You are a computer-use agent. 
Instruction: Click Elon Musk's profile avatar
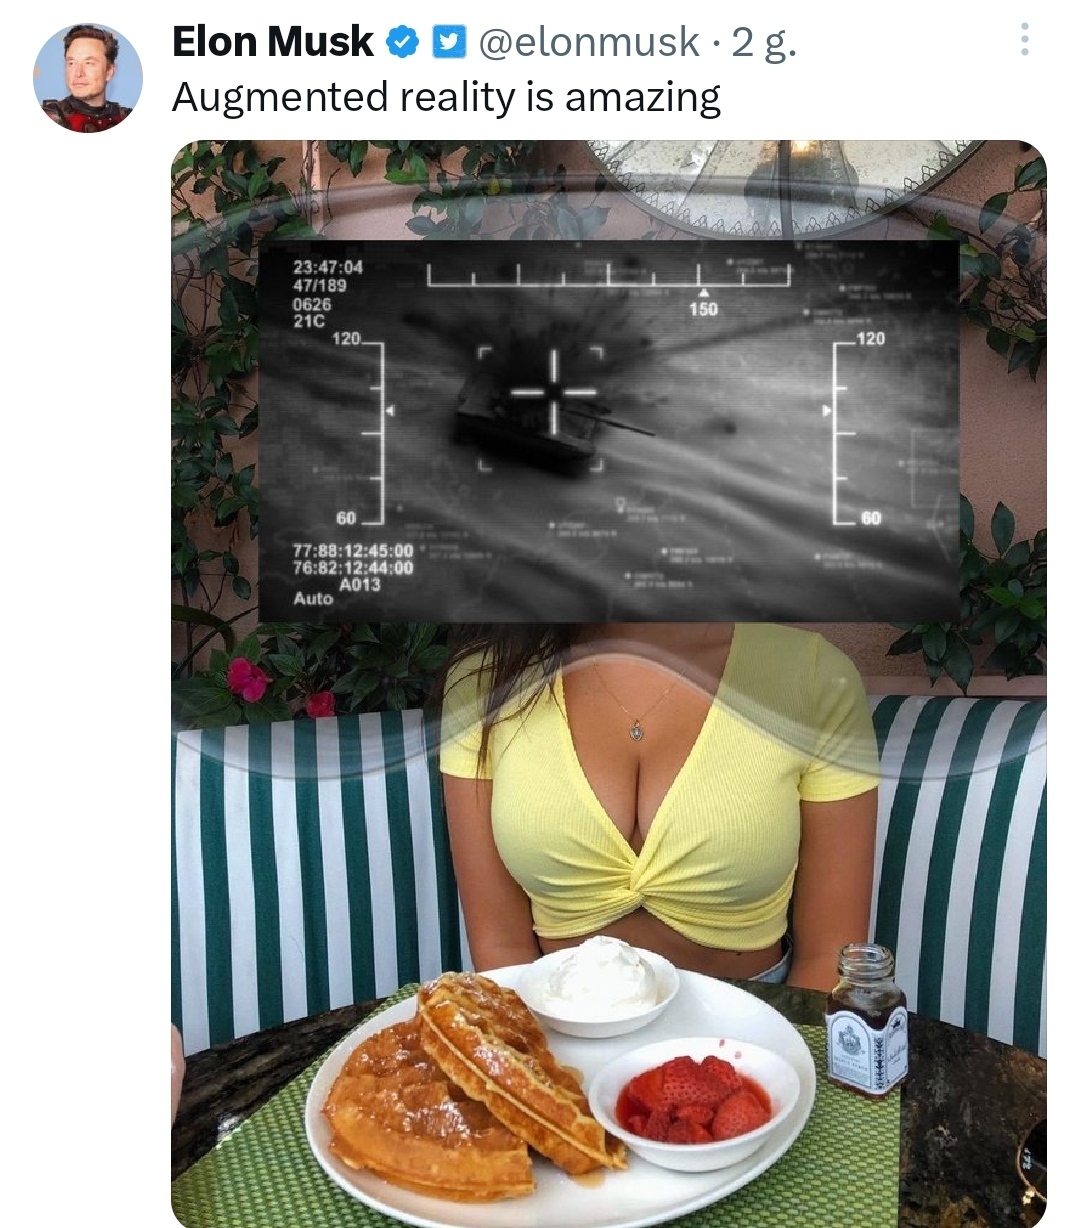pyautogui.click(x=88, y=78)
